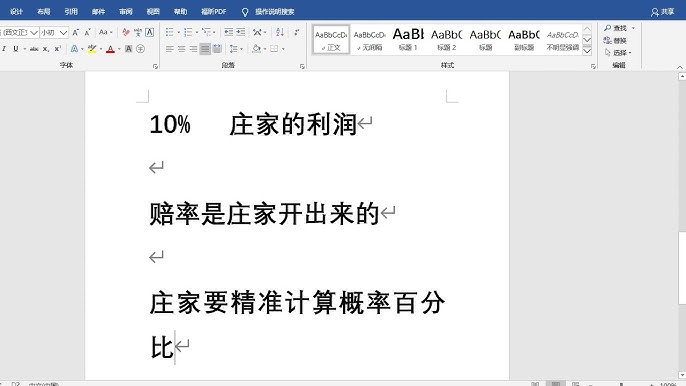This screenshot has width=686, height=386.
Task: Click the 查找 find button
Action: point(616,28)
